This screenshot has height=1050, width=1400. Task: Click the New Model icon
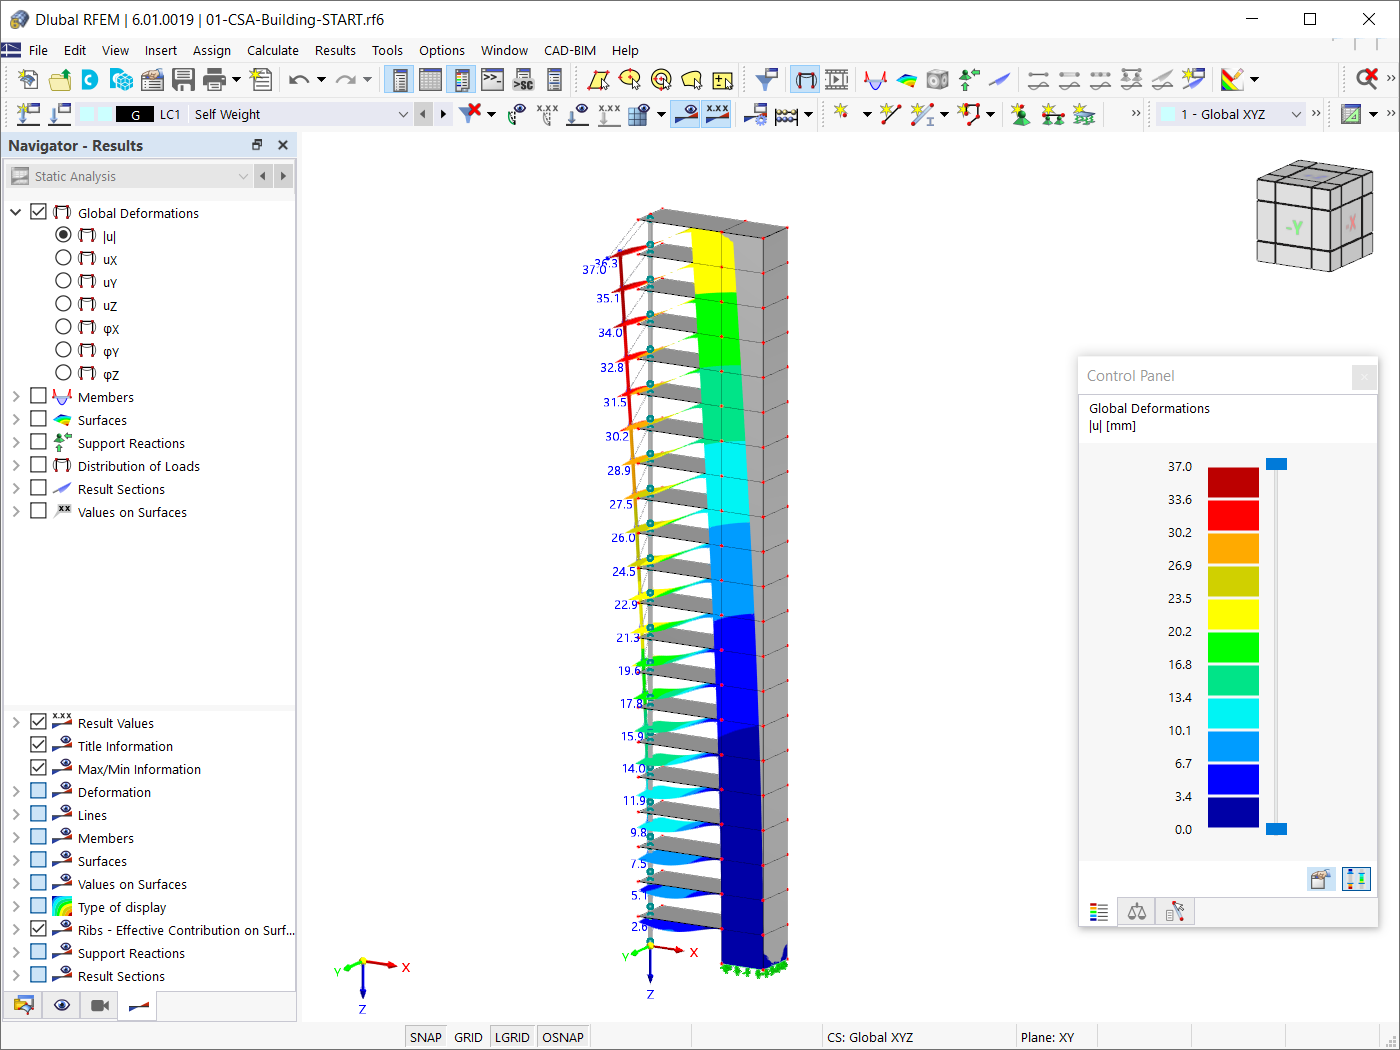pyautogui.click(x=28, y=80)
